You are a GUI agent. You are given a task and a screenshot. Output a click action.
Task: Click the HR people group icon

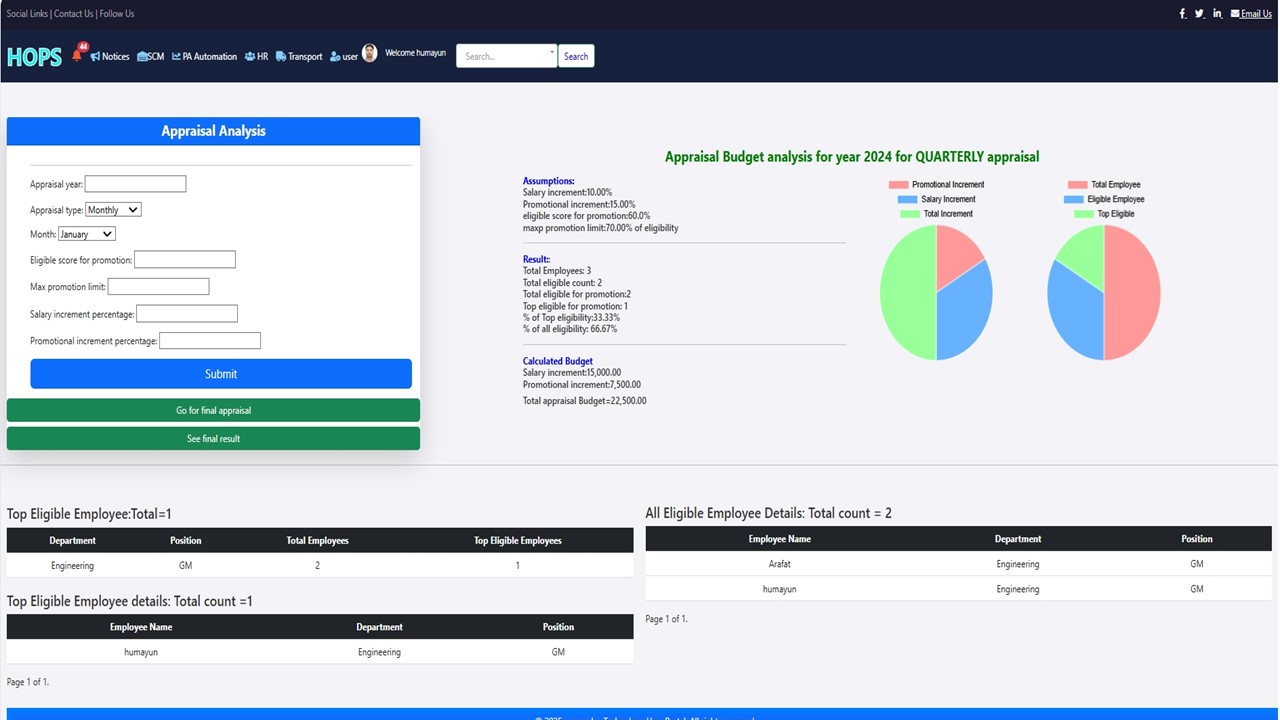coord(249,57)
